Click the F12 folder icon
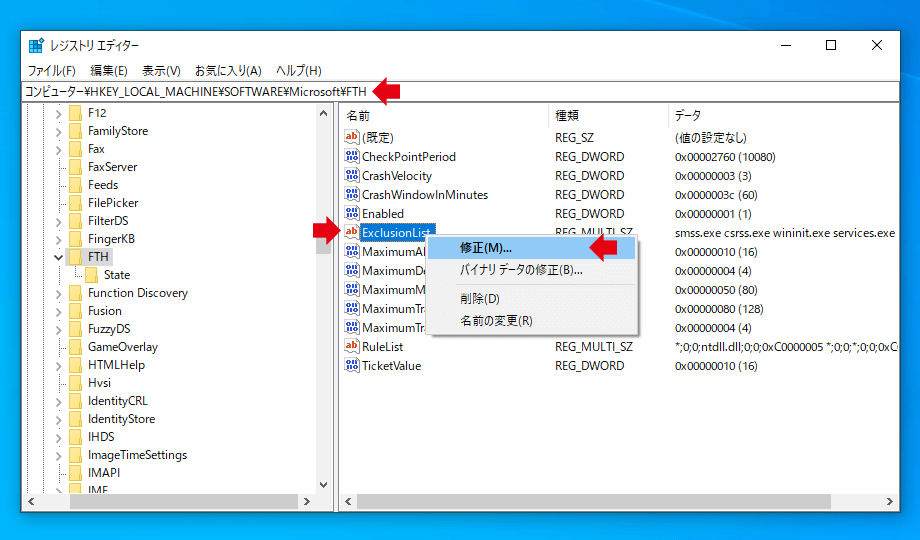Screen dimensions: 920x540 tap(76, 113)
